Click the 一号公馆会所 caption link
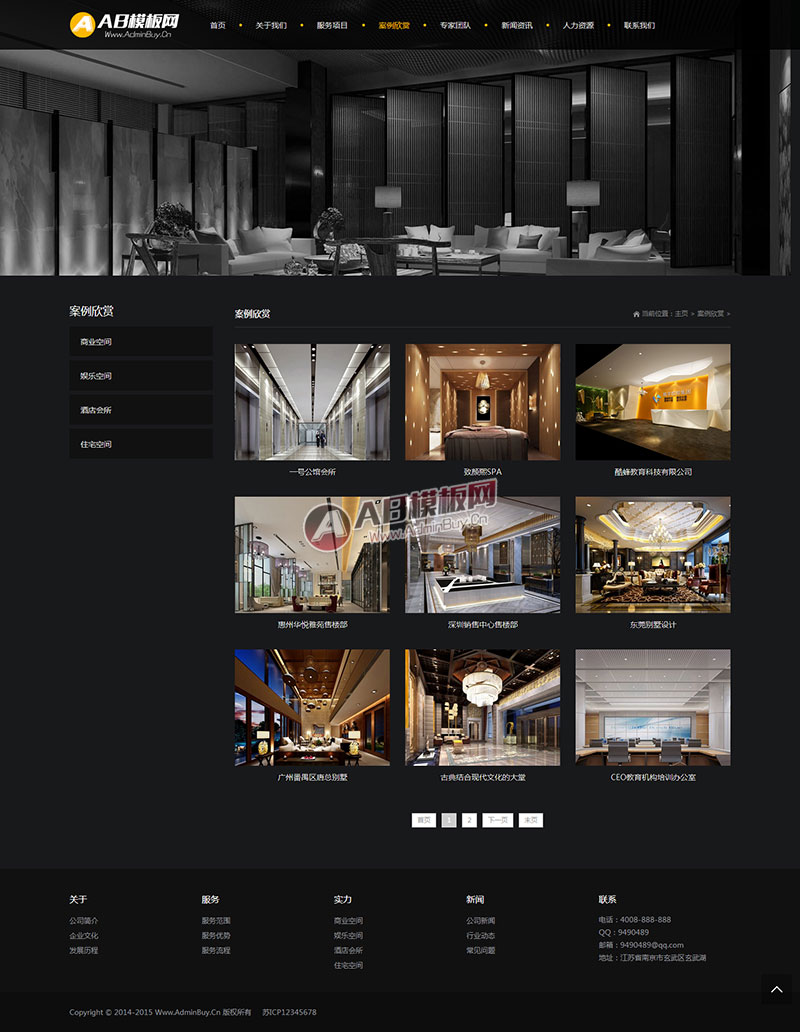800x1032 pixels. (x=312, y=472)
